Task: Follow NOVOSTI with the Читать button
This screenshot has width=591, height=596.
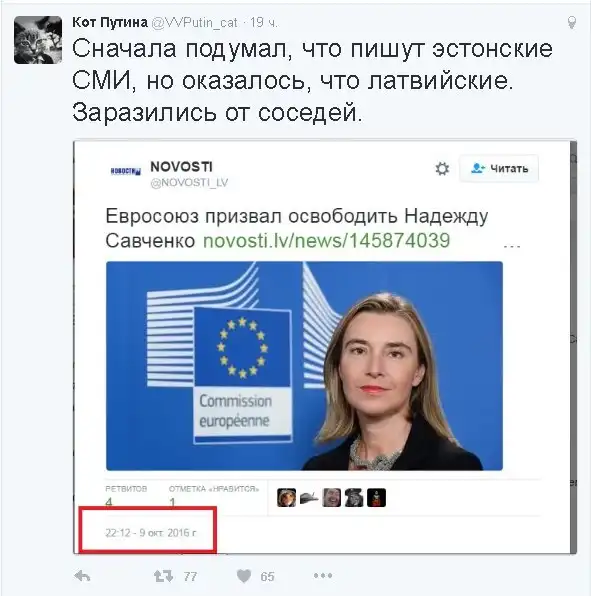Action: 499,168
